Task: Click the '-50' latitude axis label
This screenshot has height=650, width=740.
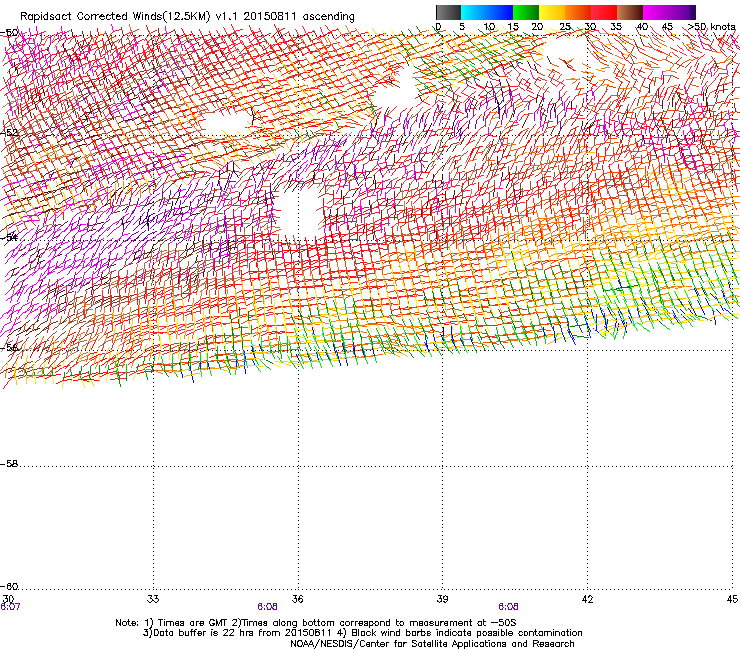Action: click(x=9, y=33)
